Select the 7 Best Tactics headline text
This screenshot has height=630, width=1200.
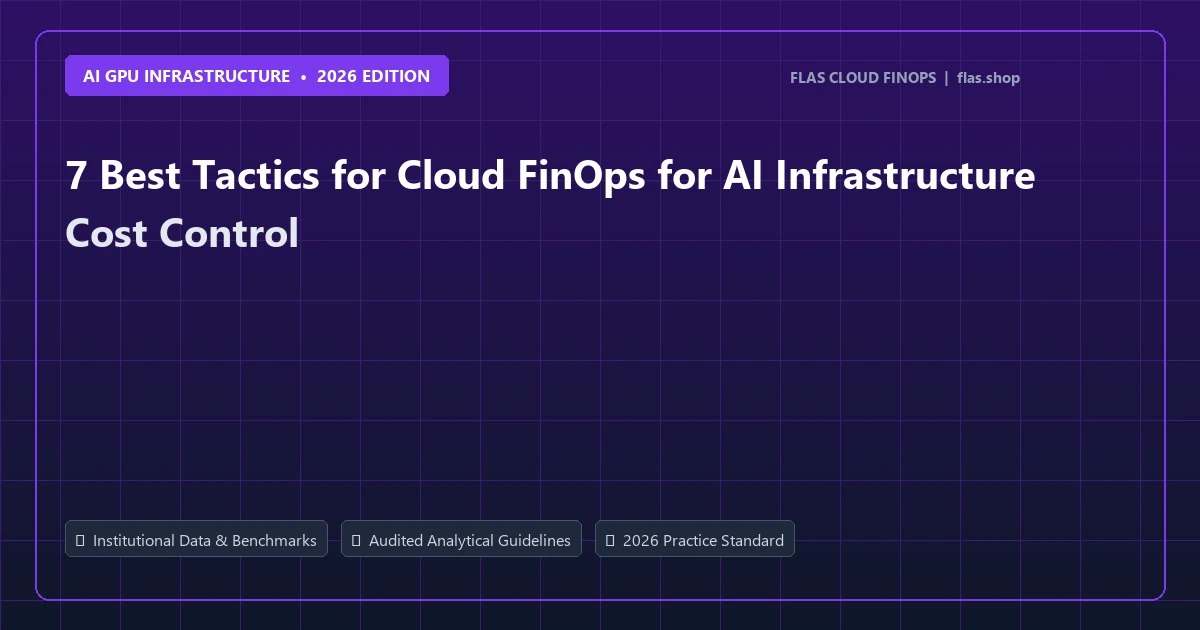(x=550, y=204)
